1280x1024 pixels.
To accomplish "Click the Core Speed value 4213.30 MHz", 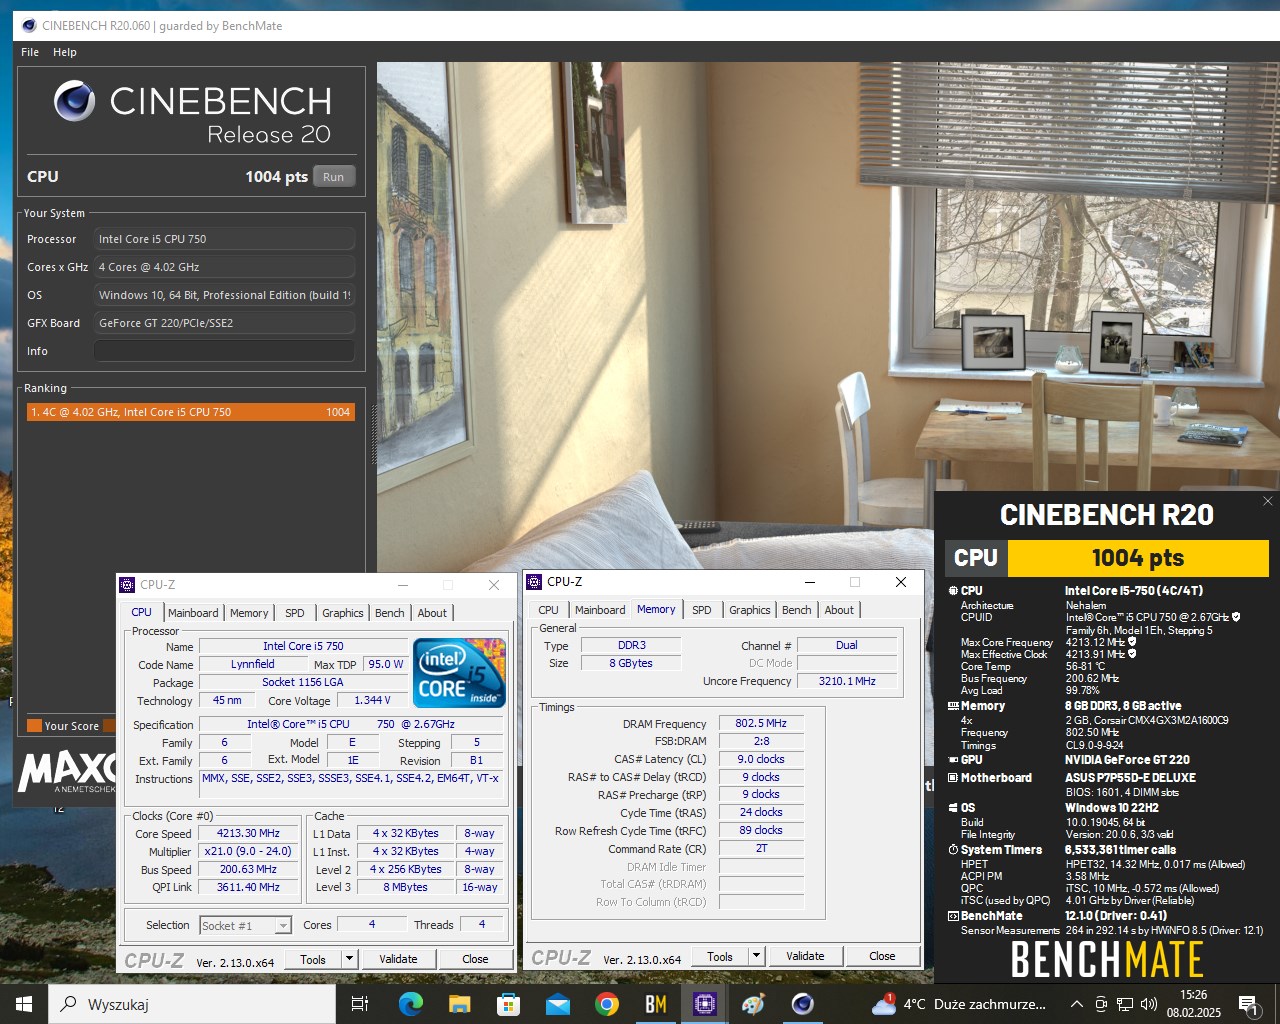I will coord(249,834).
